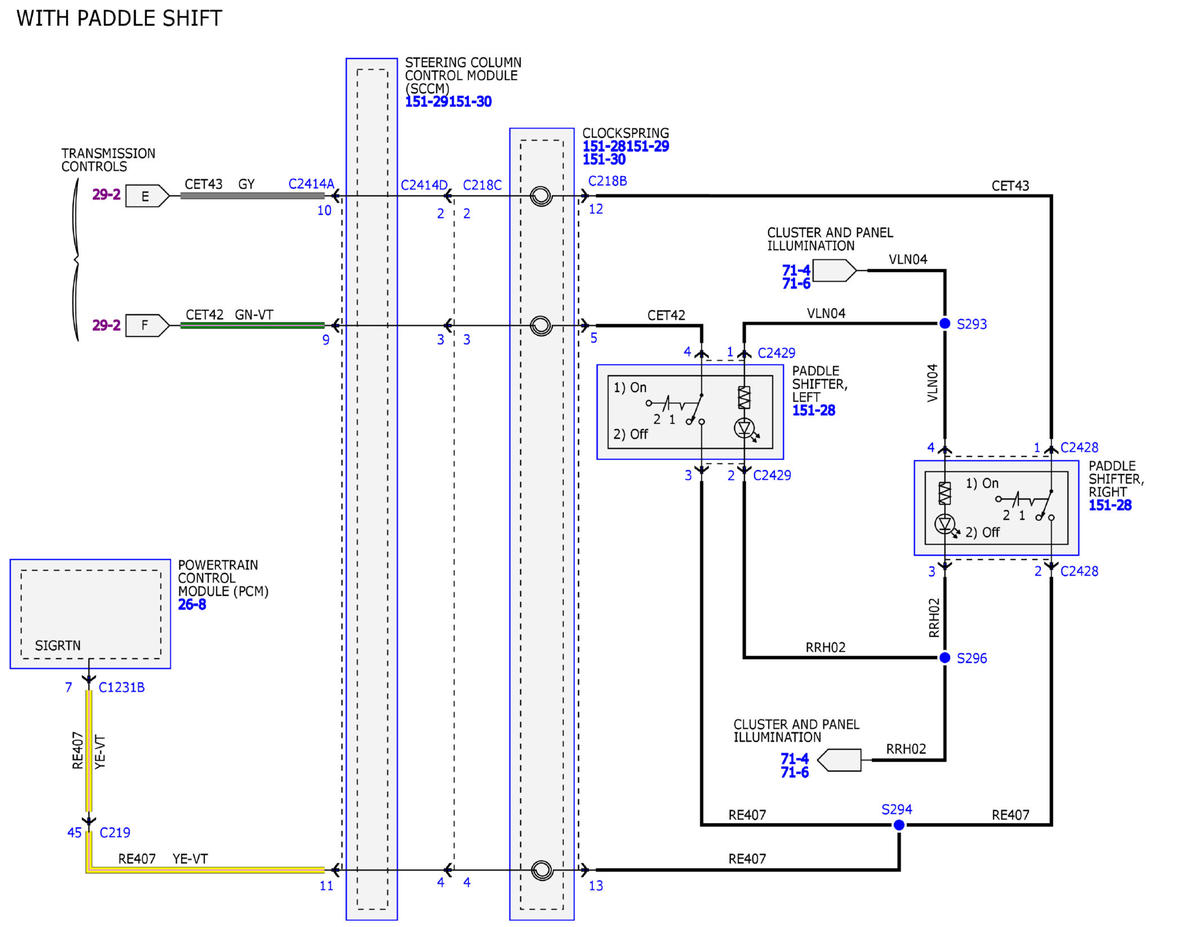Click the TRANSMISSION CONTROLS label
The width and height of the screenshot is (1200, 927).
point(108,160)
